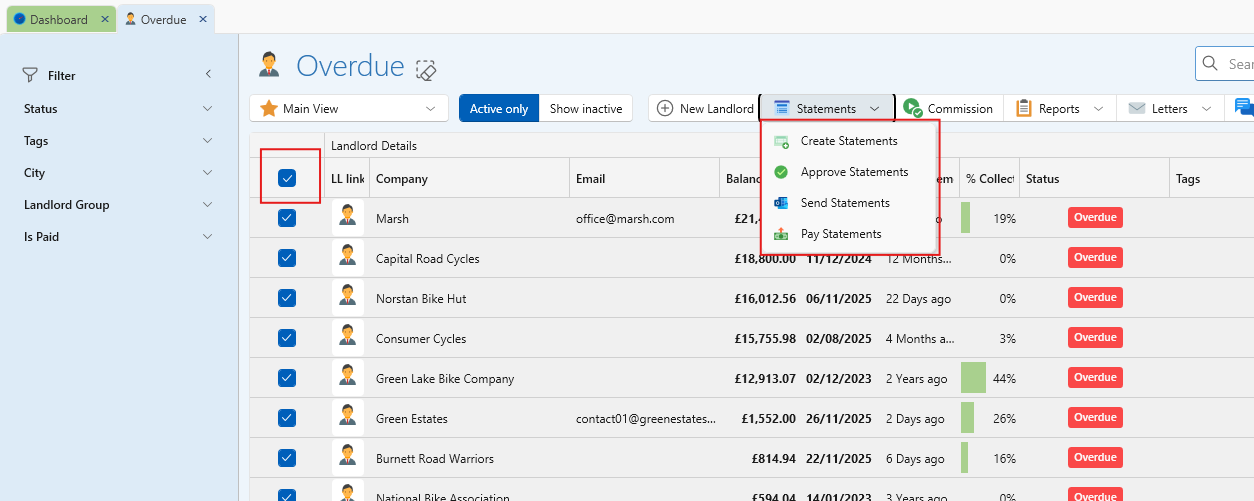Uncheck the Capital Road Cycles checkbox
Viewport: 1254px width, 501px height.
287,258
